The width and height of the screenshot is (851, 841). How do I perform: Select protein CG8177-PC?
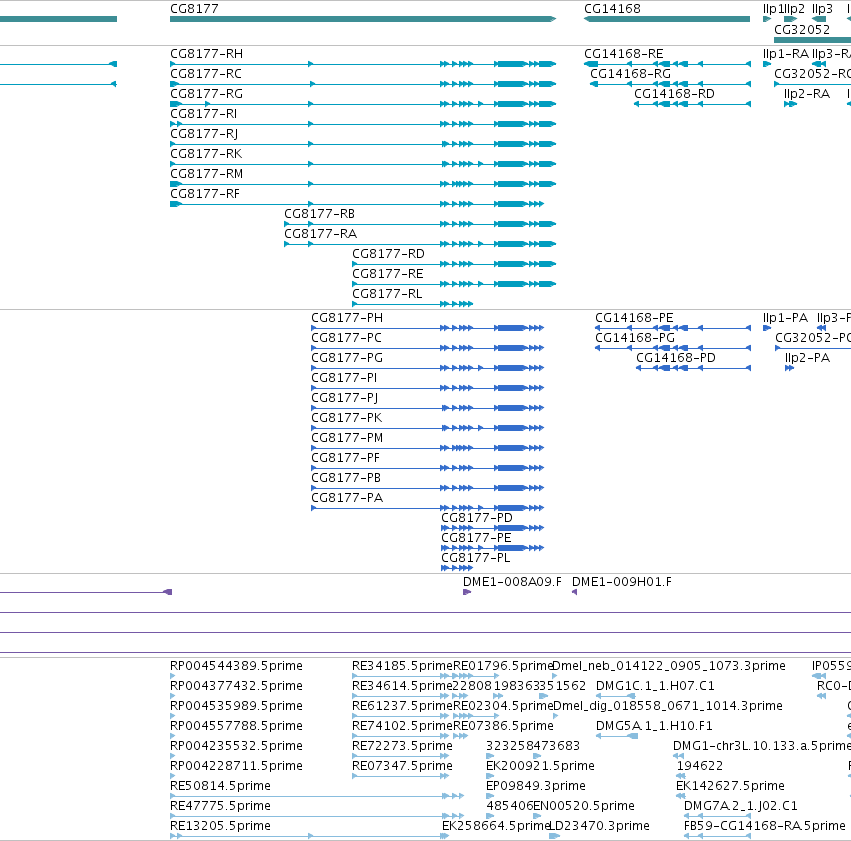coord(346,338)
